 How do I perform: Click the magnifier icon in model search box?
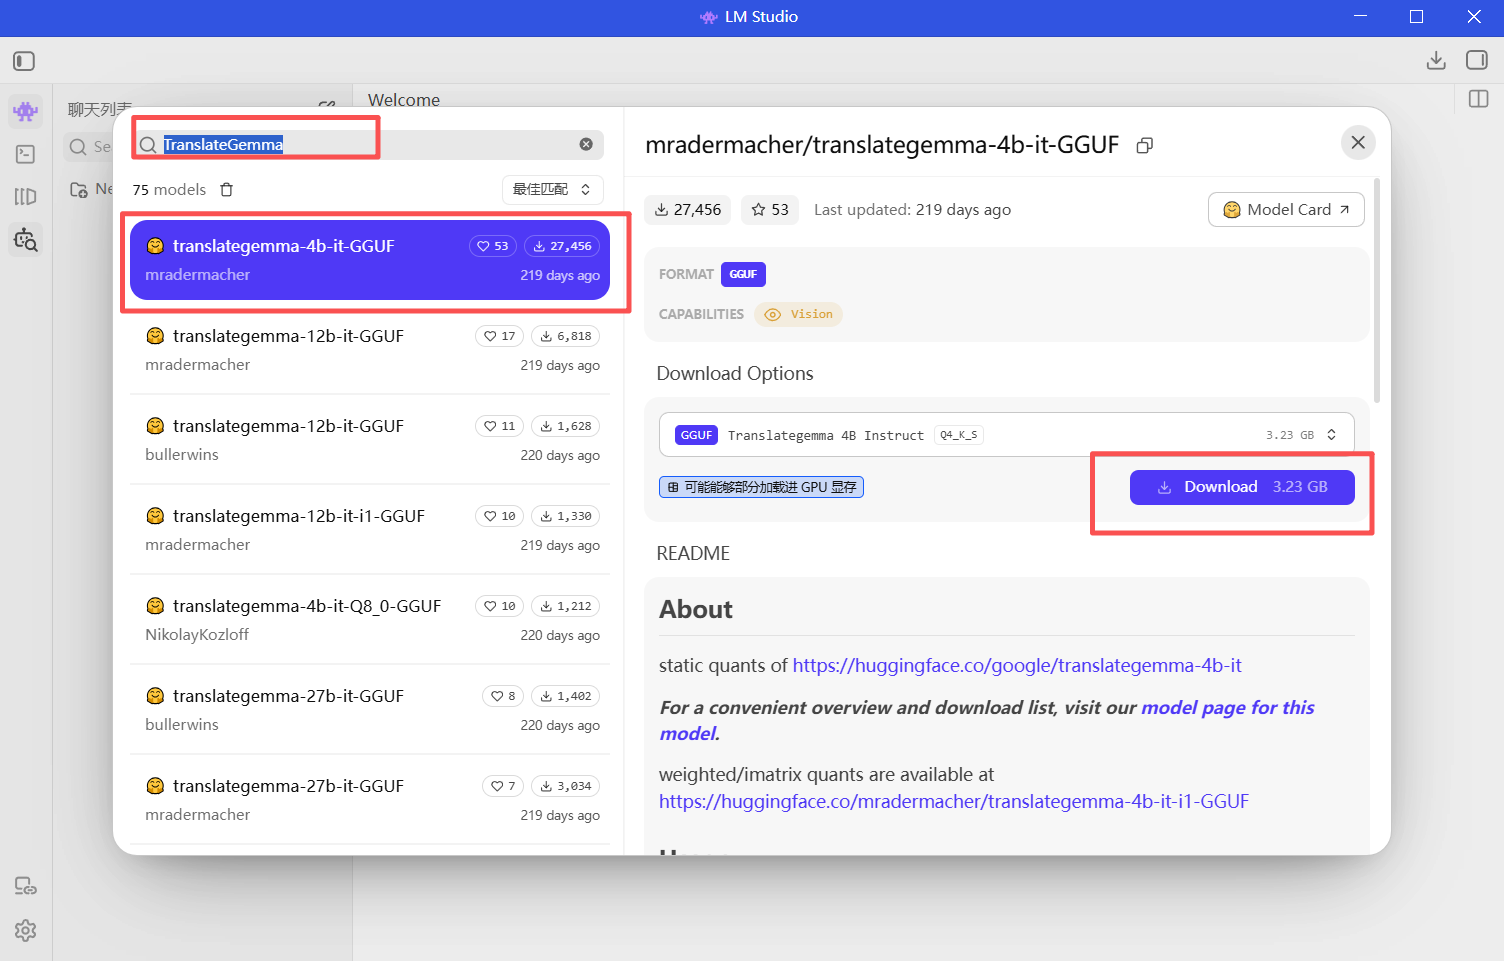pos(148,145)
